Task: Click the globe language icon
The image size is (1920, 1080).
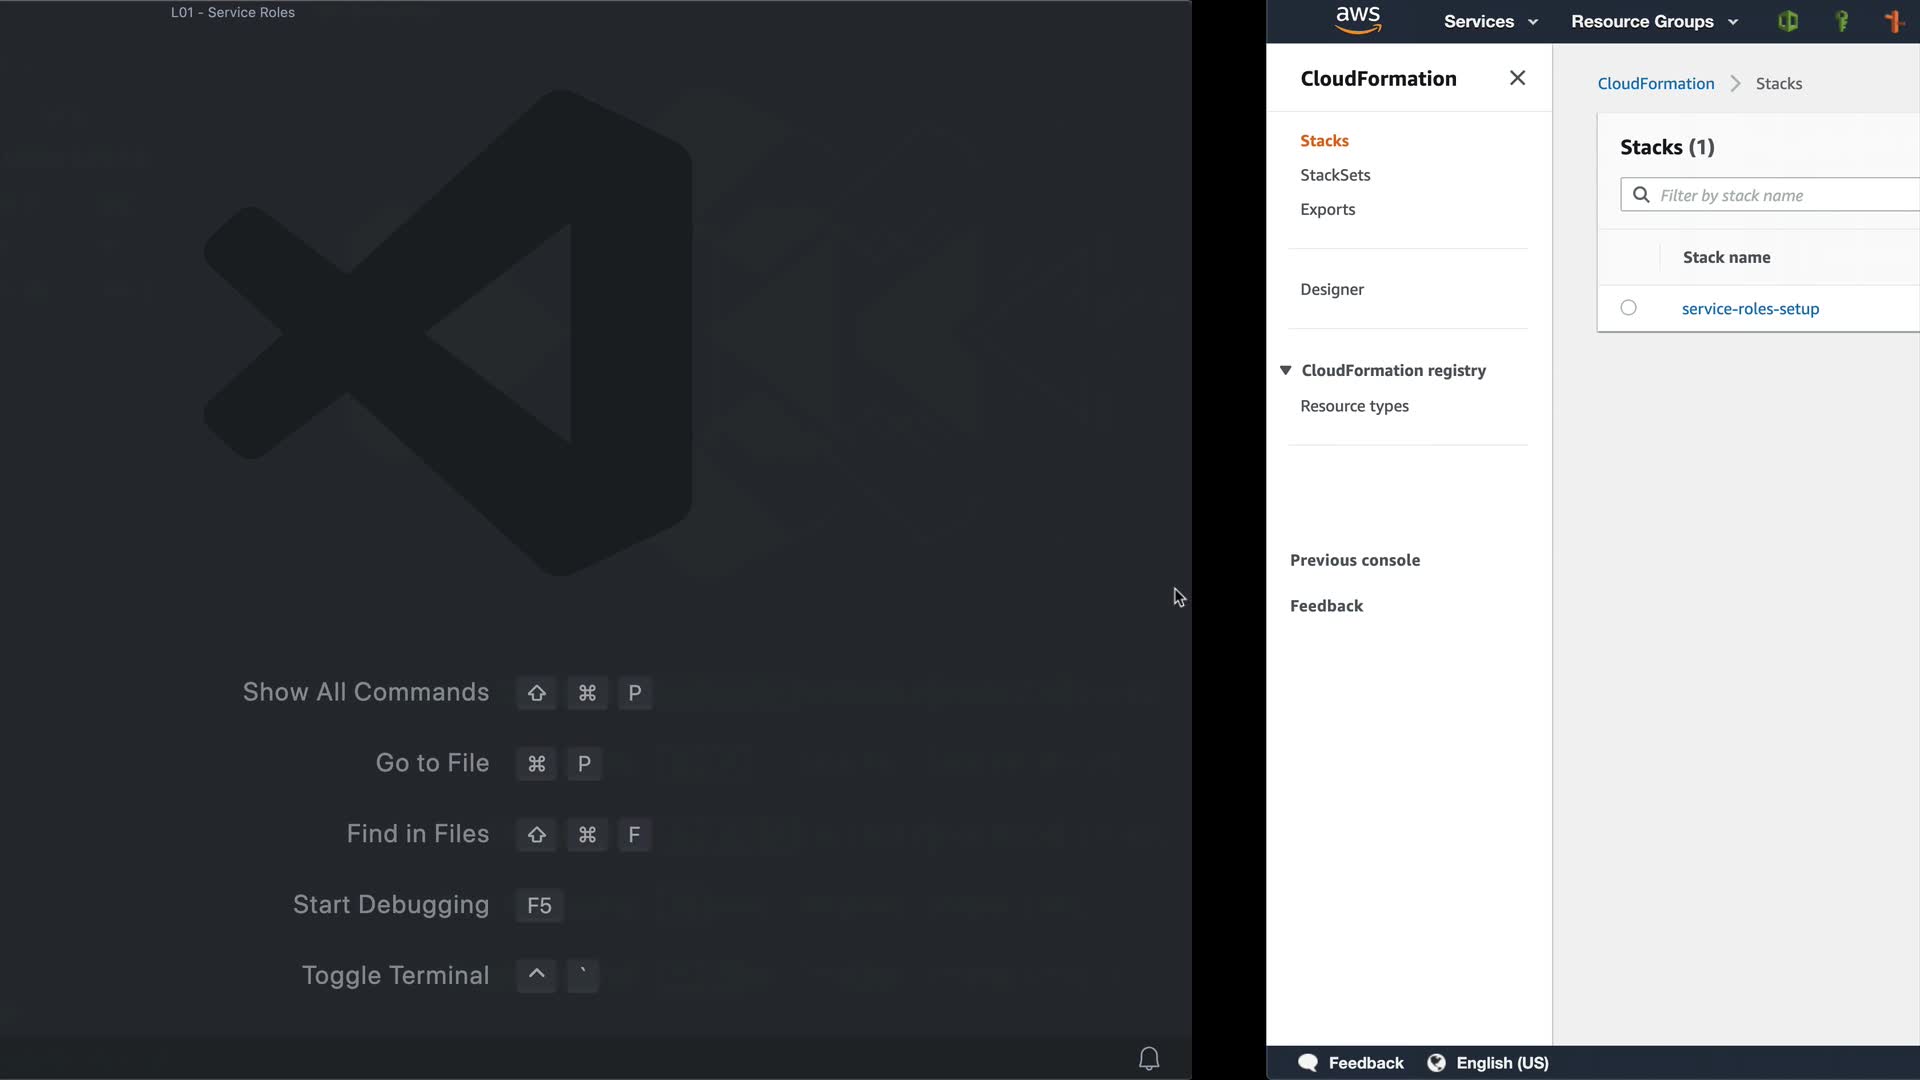Action: pyautogui.click(x=1436, y=1063)
